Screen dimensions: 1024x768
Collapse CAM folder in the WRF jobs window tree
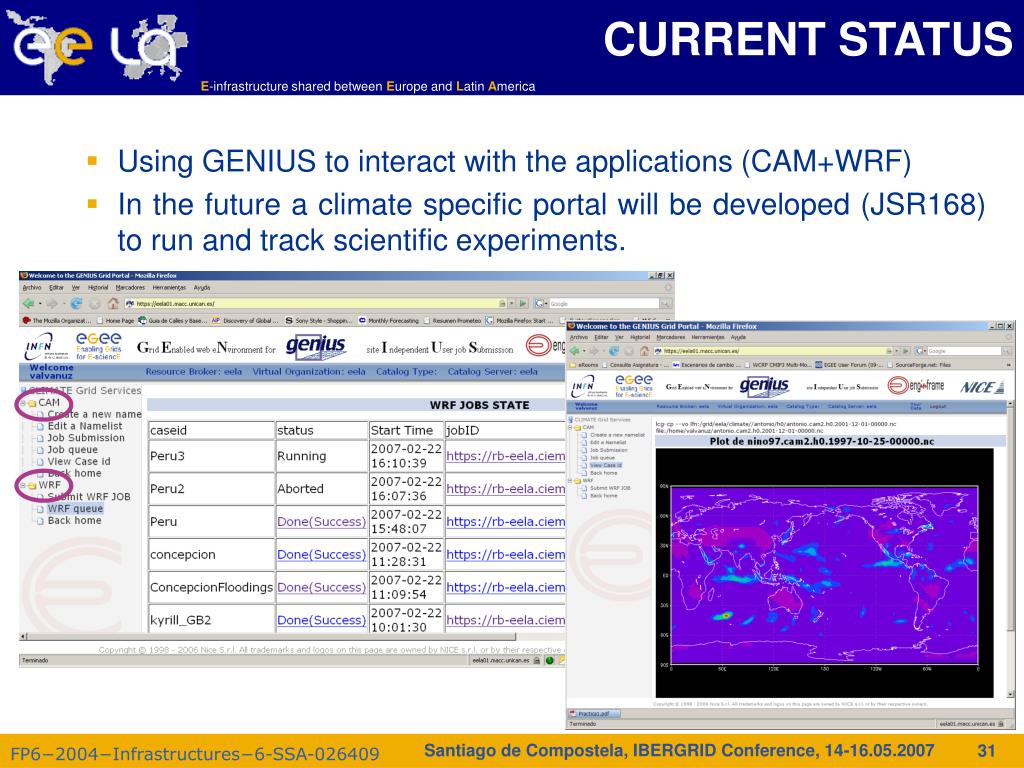[x=24, y=403]
